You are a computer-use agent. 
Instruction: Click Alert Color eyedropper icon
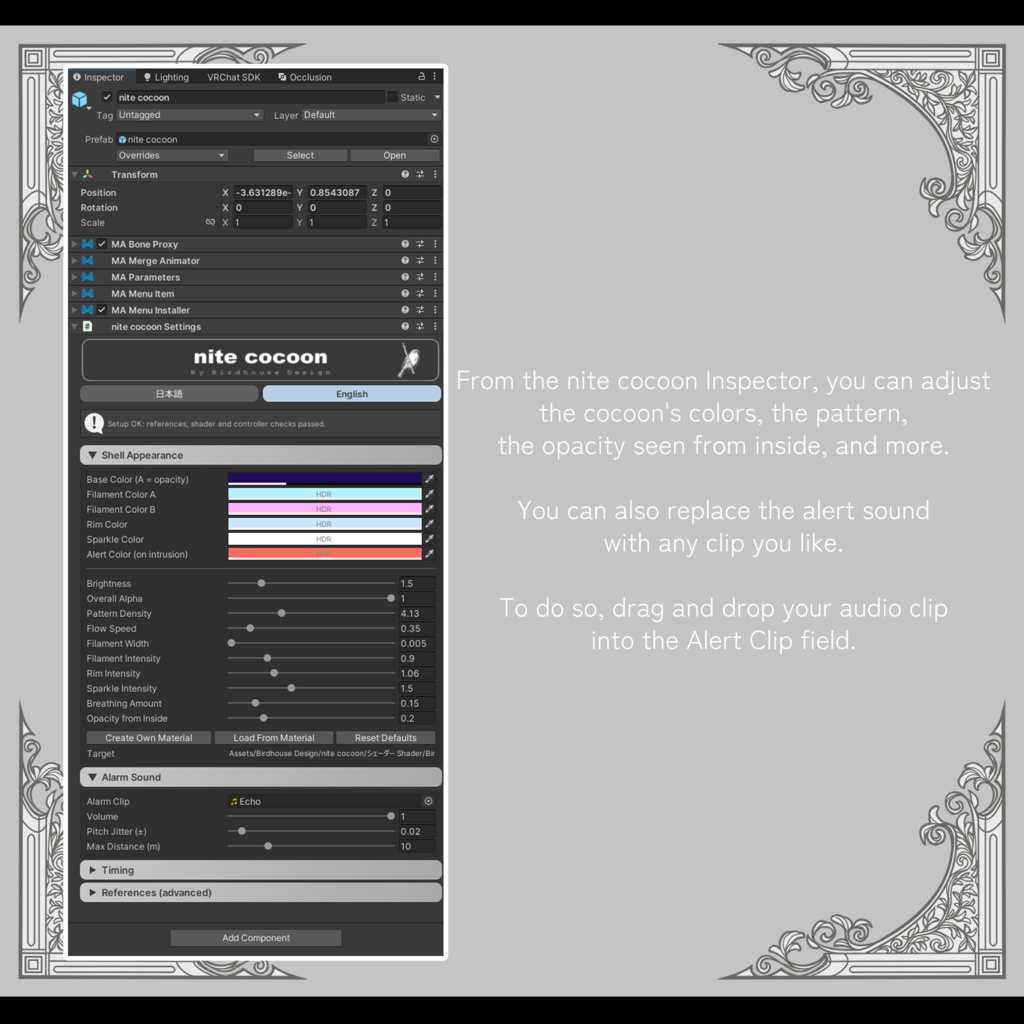click(x=430, y=554)
